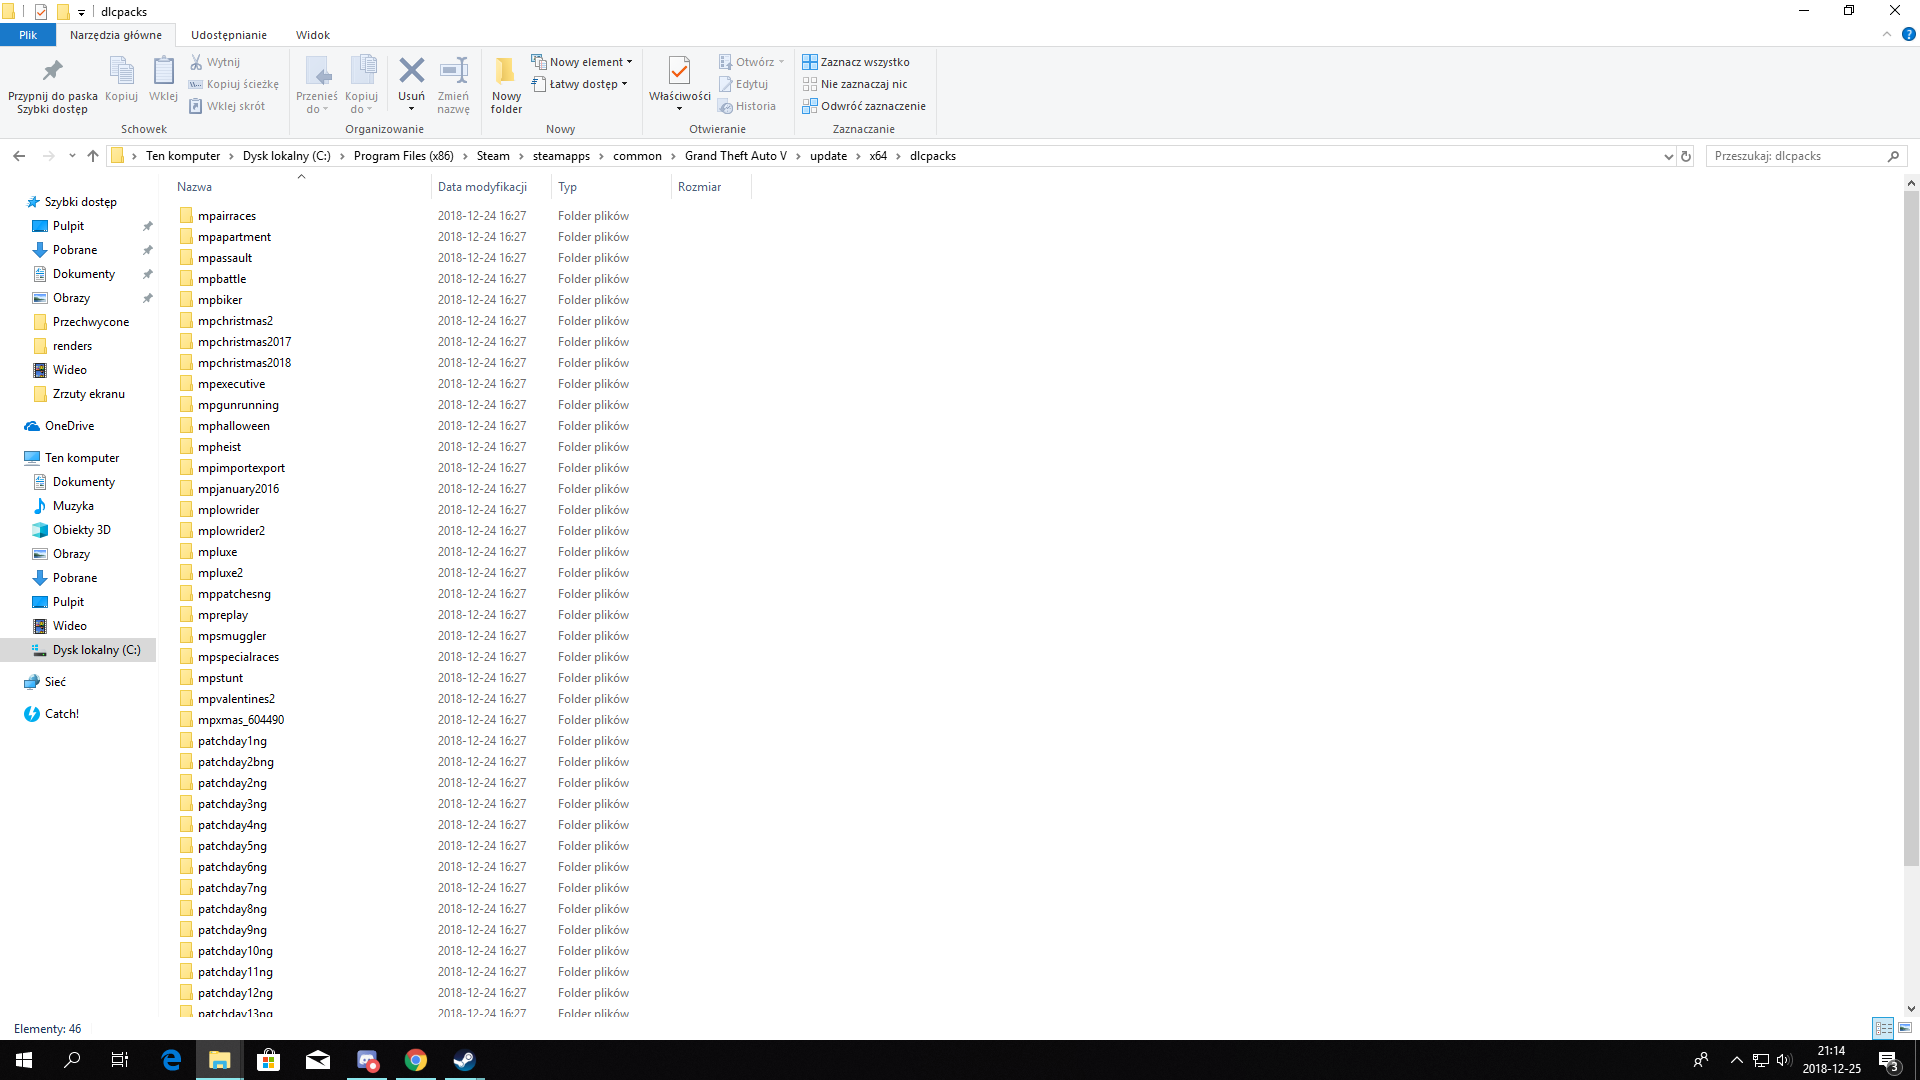Refresh the folder view
The image size is (1920, 1080).
point(1686,156)
